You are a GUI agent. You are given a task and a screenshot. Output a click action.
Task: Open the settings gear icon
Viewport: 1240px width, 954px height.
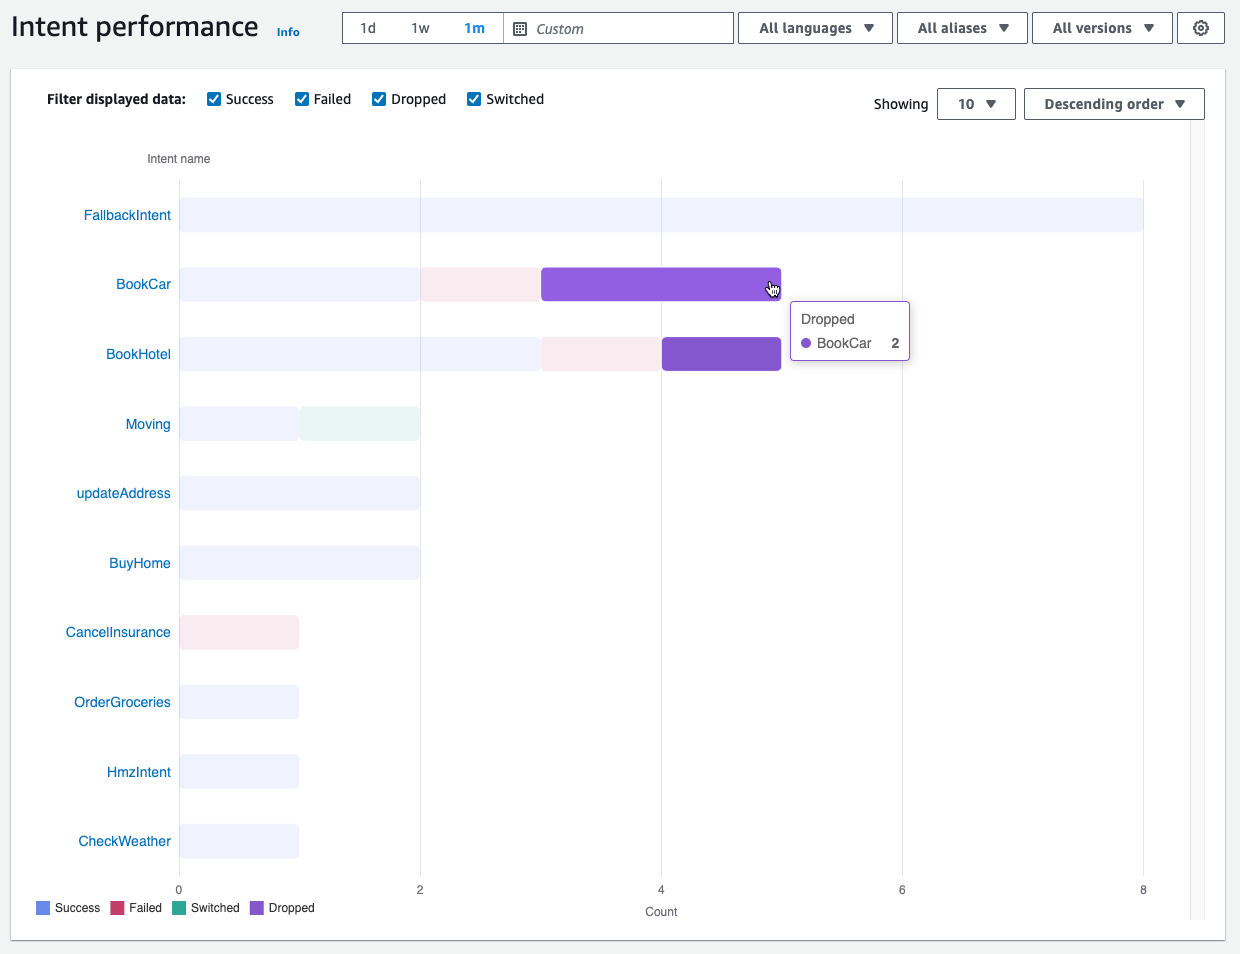[1200, 28]
